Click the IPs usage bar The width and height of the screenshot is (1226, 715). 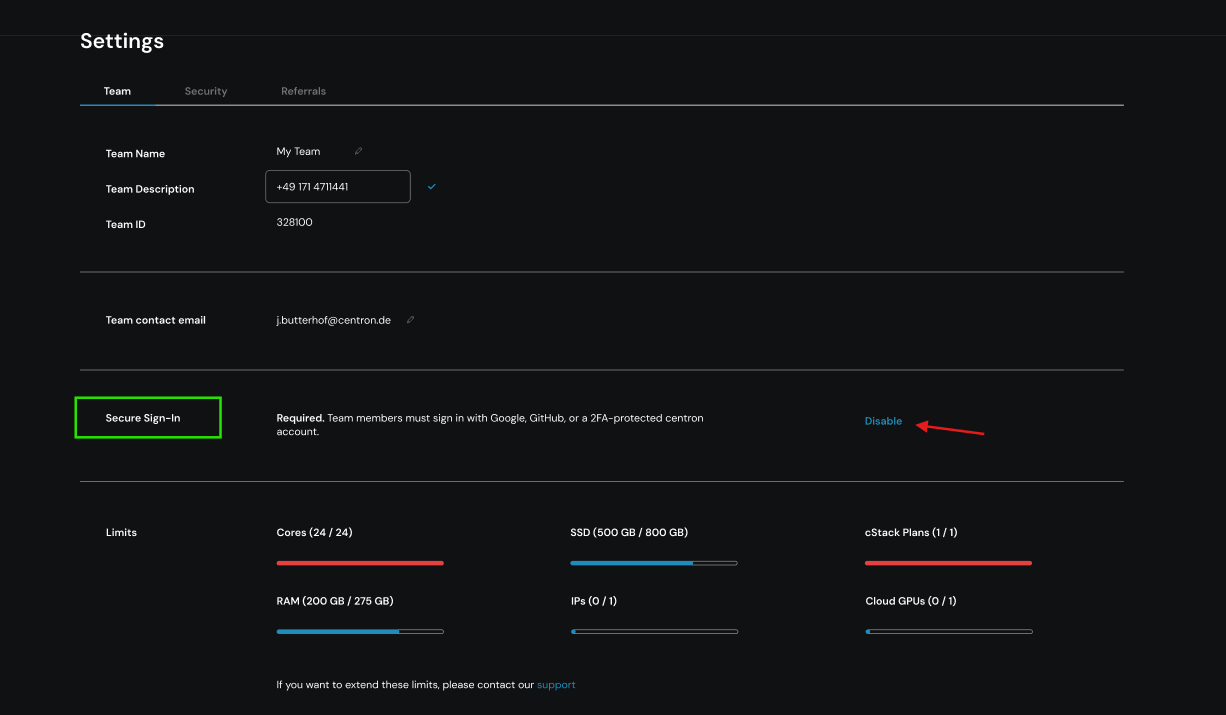654,632
